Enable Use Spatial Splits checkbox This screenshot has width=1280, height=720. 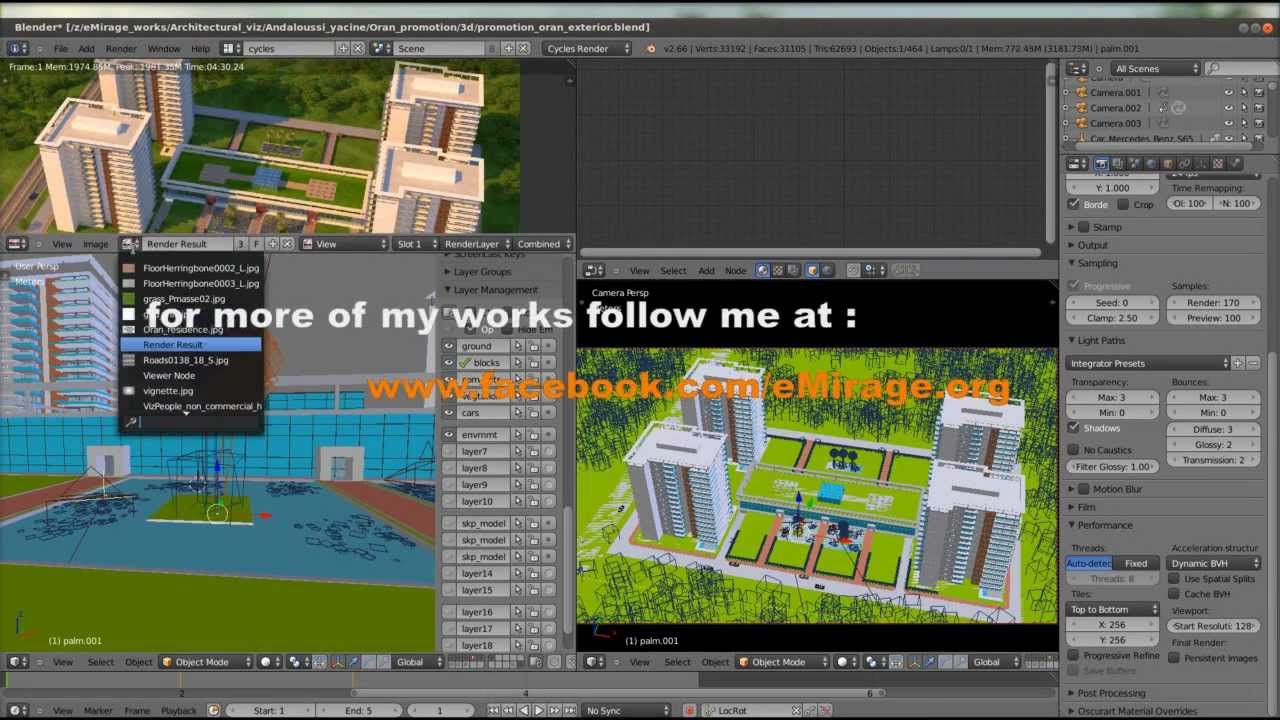(1174, 579)
